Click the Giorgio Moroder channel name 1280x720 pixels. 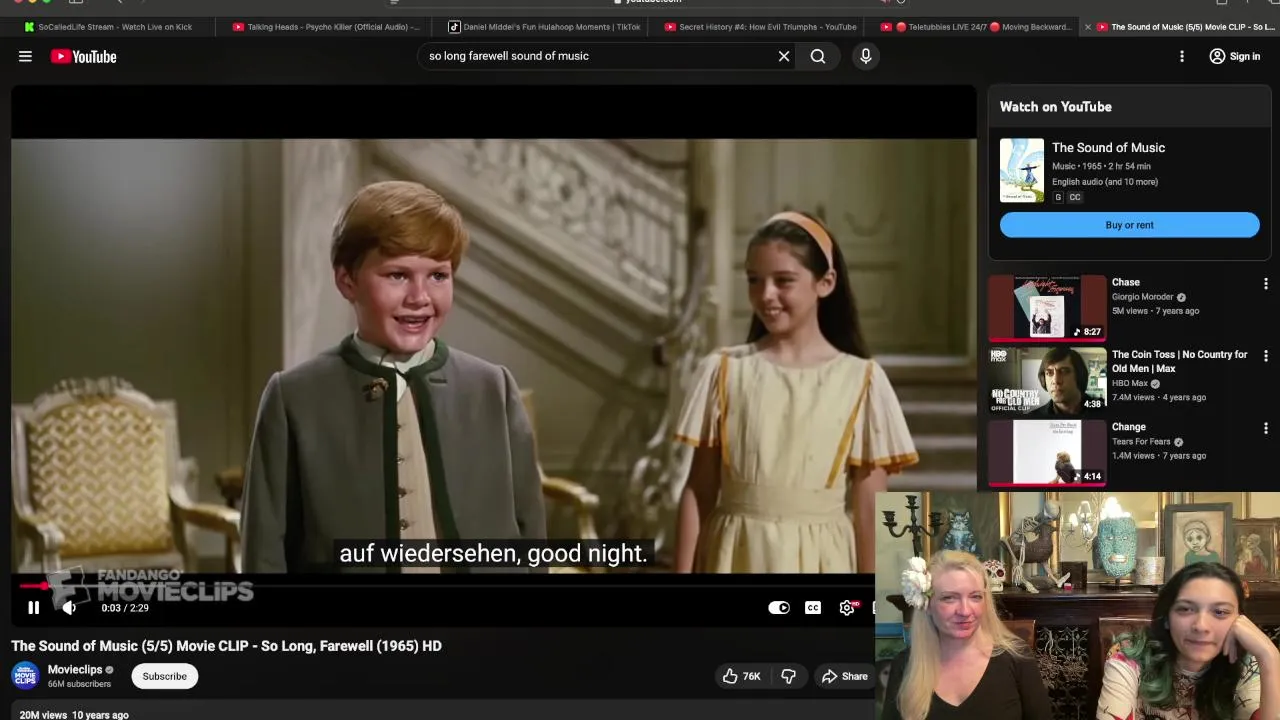1142,297
